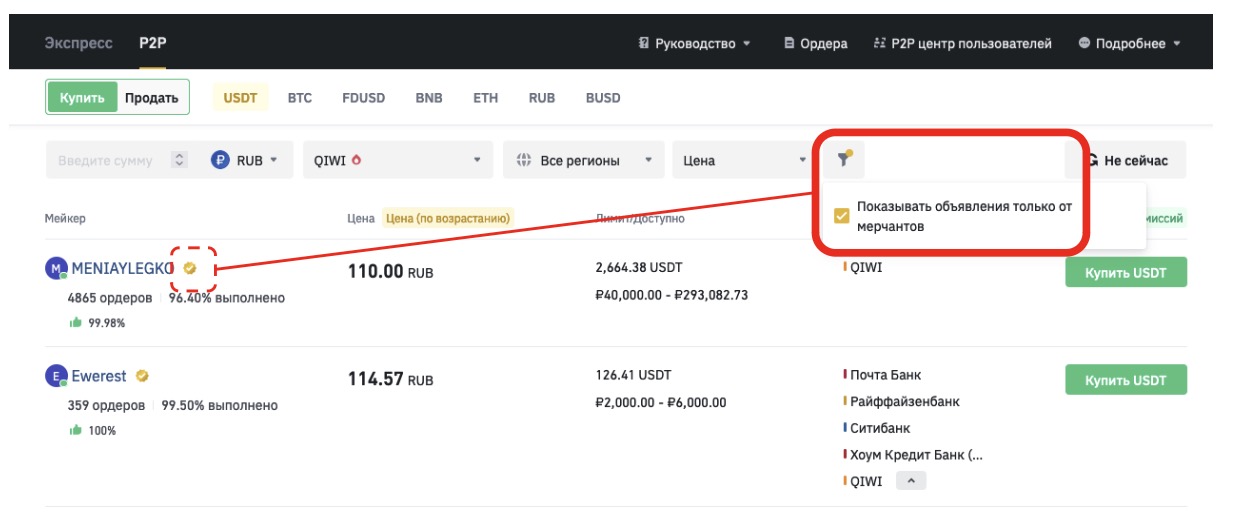This screenshot has height=522, width=1234.
Task: Focus the enter amount input field
Action: click(107, 160)
